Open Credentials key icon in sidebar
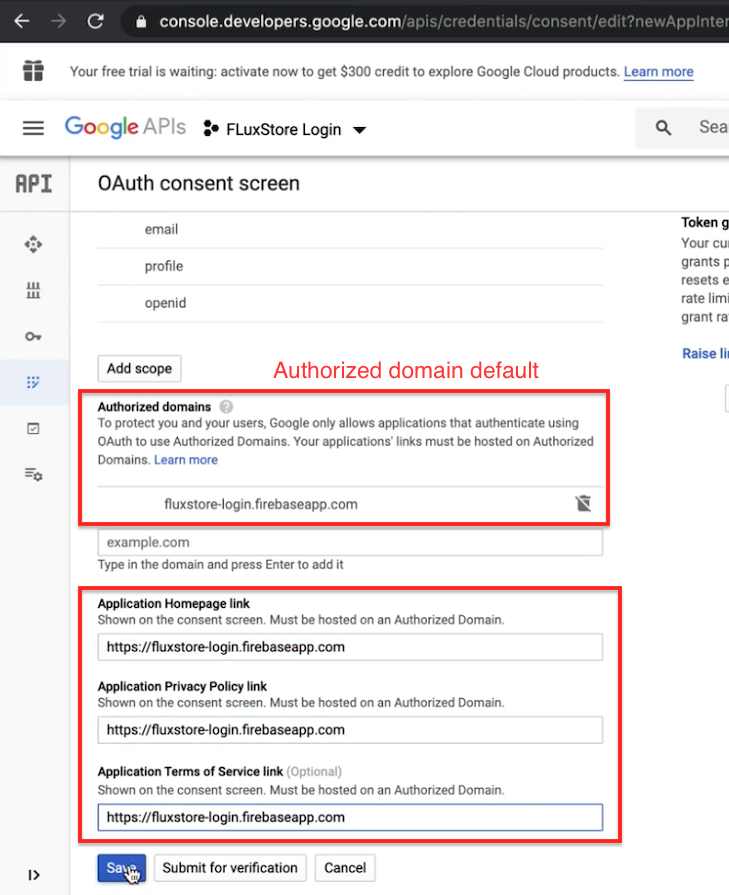The height and width of the screenshot is (895, 729). (33, 337)
